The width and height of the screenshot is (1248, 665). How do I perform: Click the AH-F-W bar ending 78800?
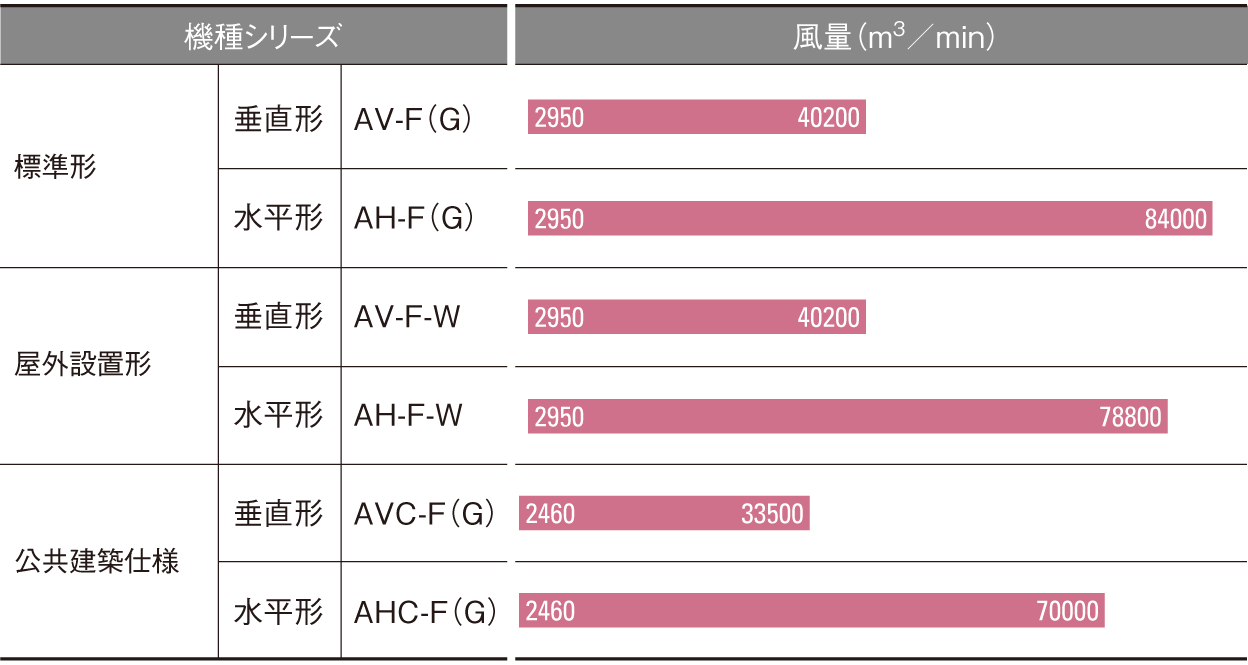coord(848,416)
